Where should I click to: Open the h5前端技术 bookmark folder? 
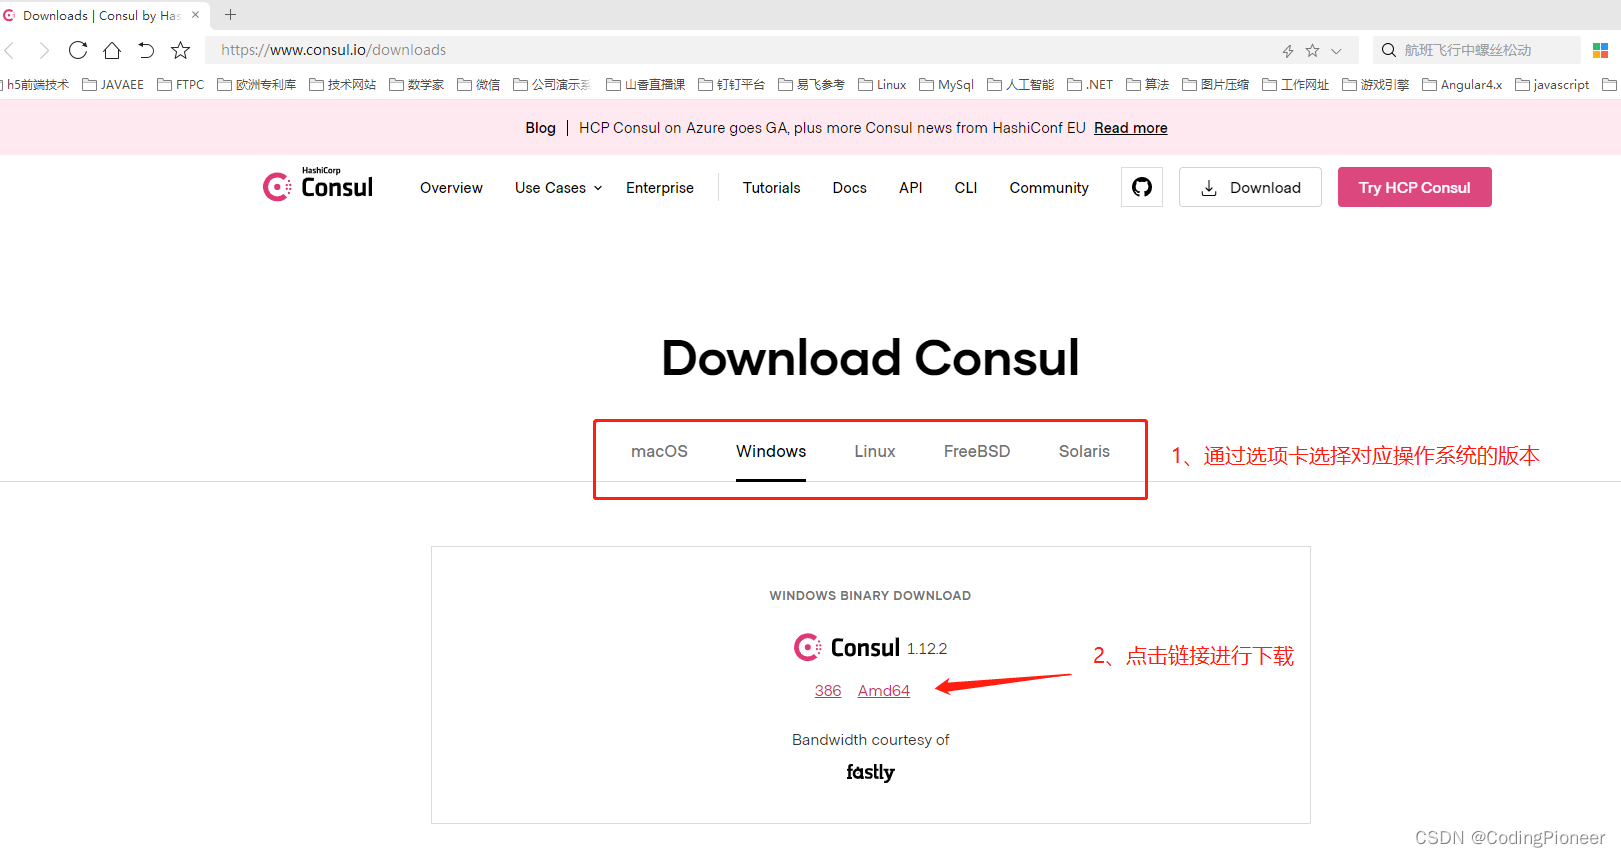(36, 85)
